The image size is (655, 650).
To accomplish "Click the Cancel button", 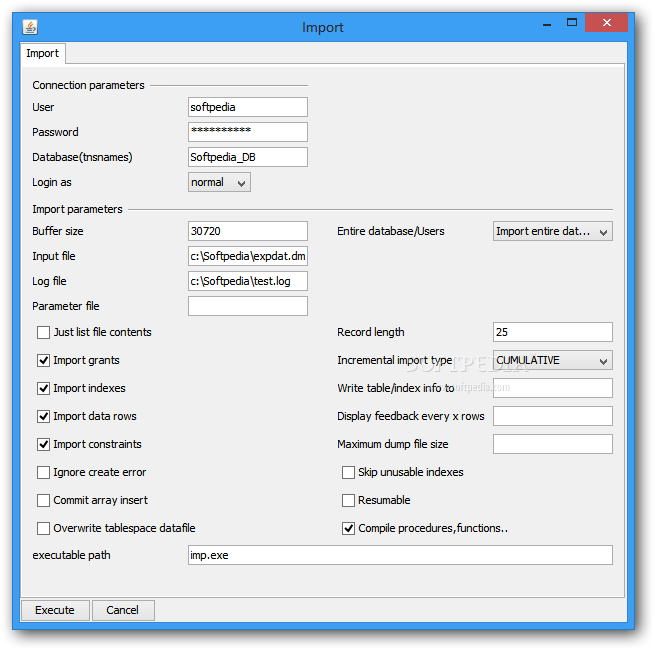I will point(123,610).
